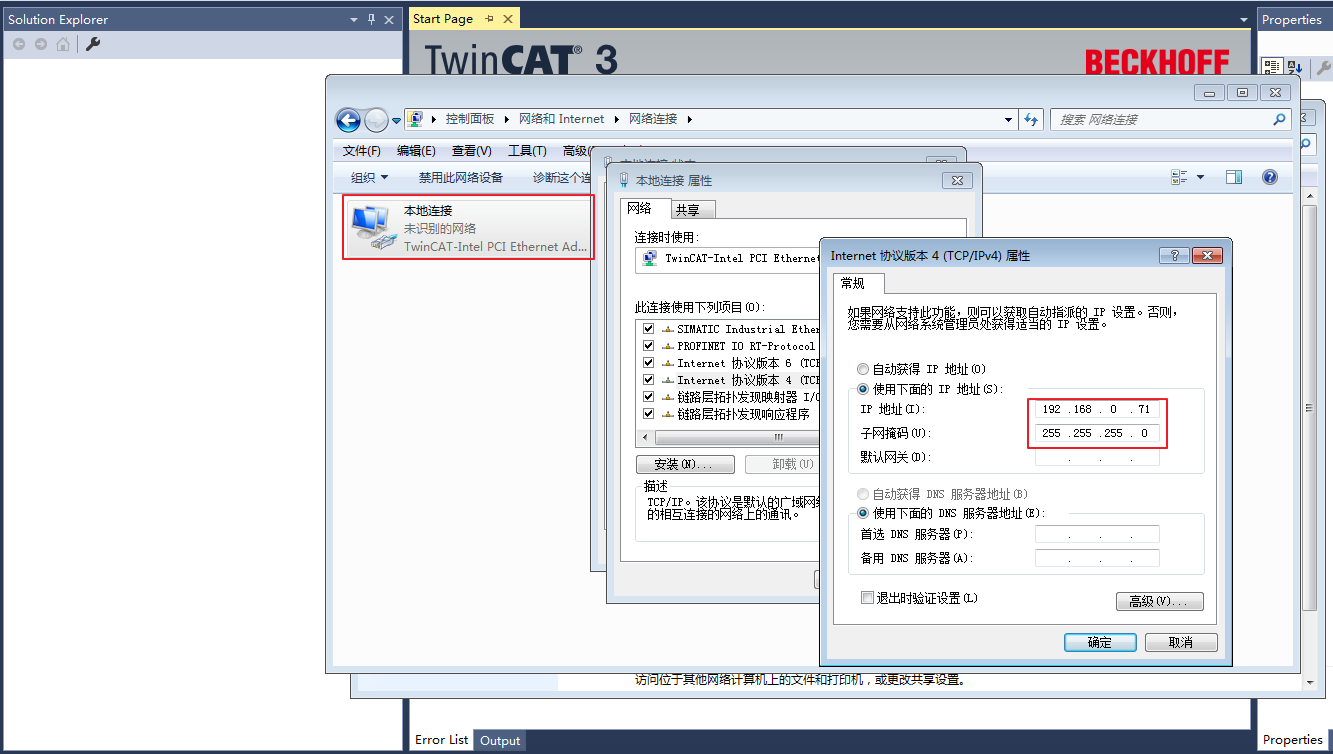Screen dimensions: 1333x754
Task: Go back in Network Connections explorer
Action: [348, 120]
